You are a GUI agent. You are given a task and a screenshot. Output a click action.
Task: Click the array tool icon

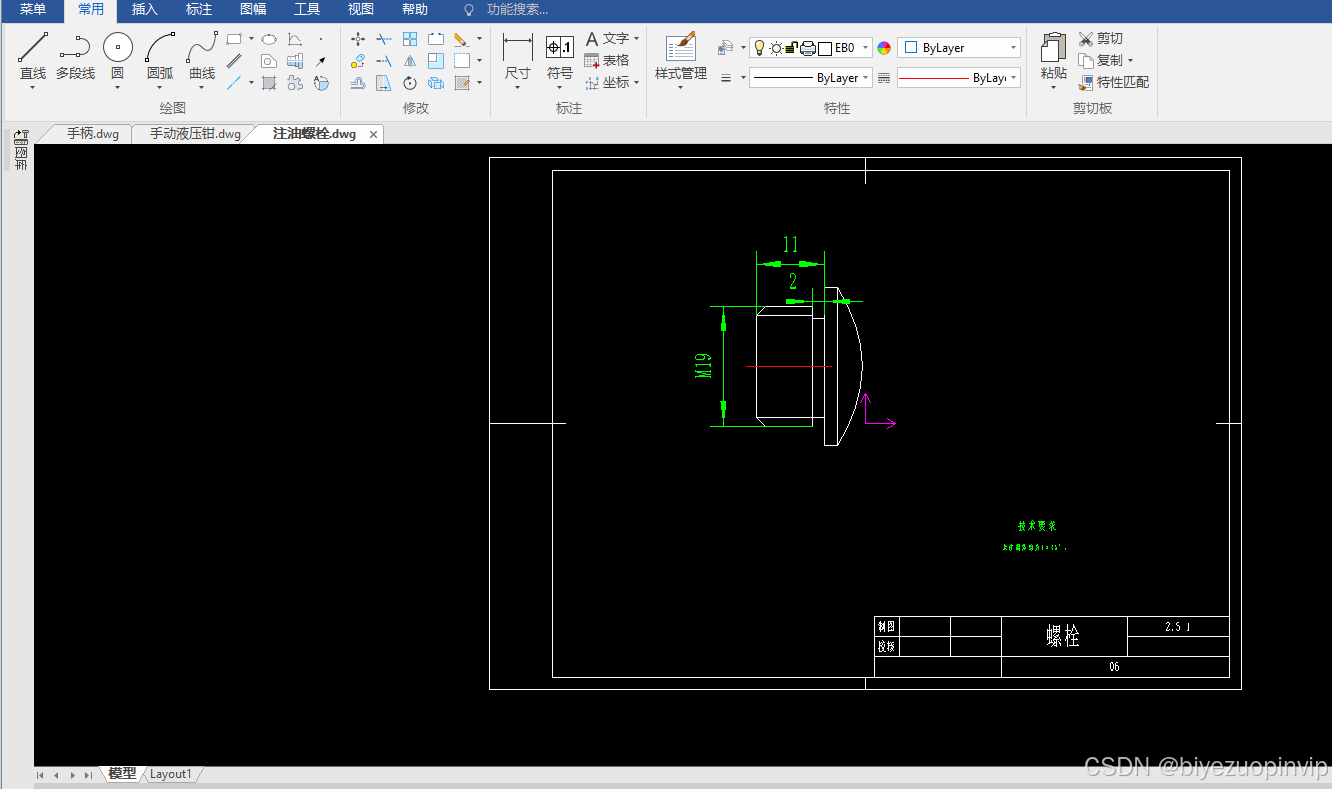(x=410, y=39)
